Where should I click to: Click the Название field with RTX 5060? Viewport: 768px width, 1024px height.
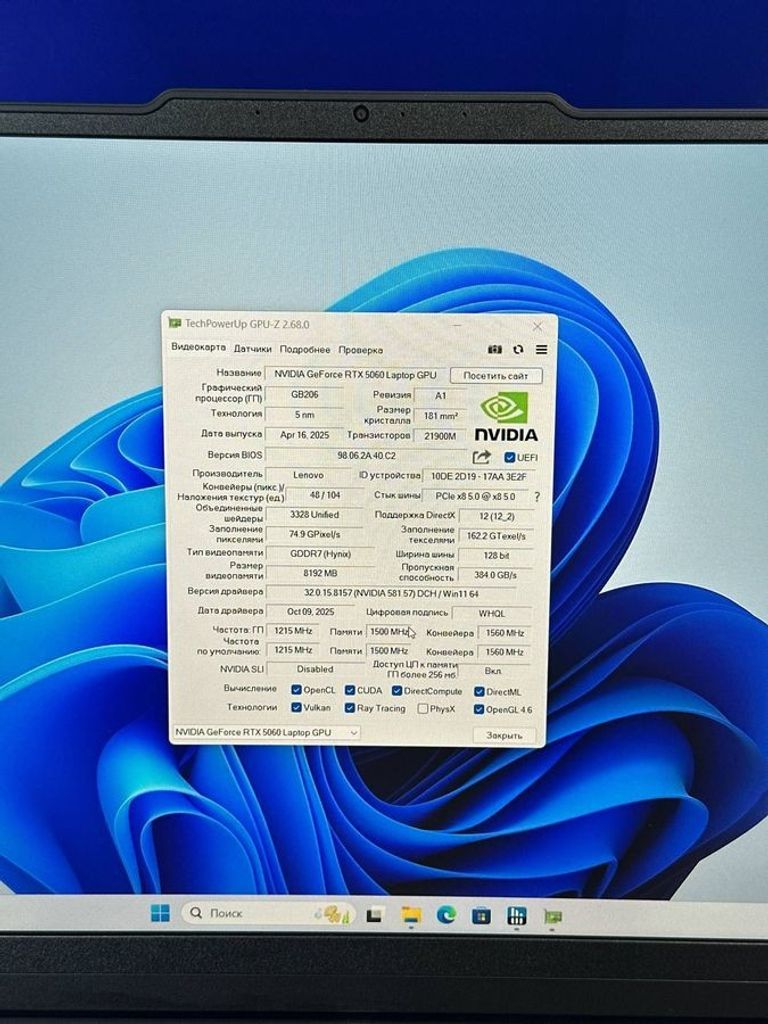(355, 374)
